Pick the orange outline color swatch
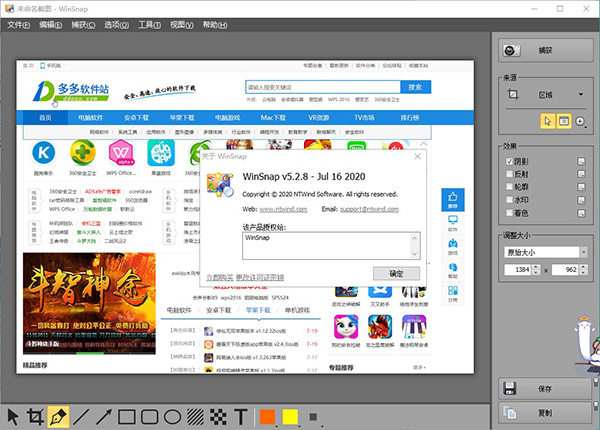The height and width of the screenshot is (430, 600). (x=267, y=417)
